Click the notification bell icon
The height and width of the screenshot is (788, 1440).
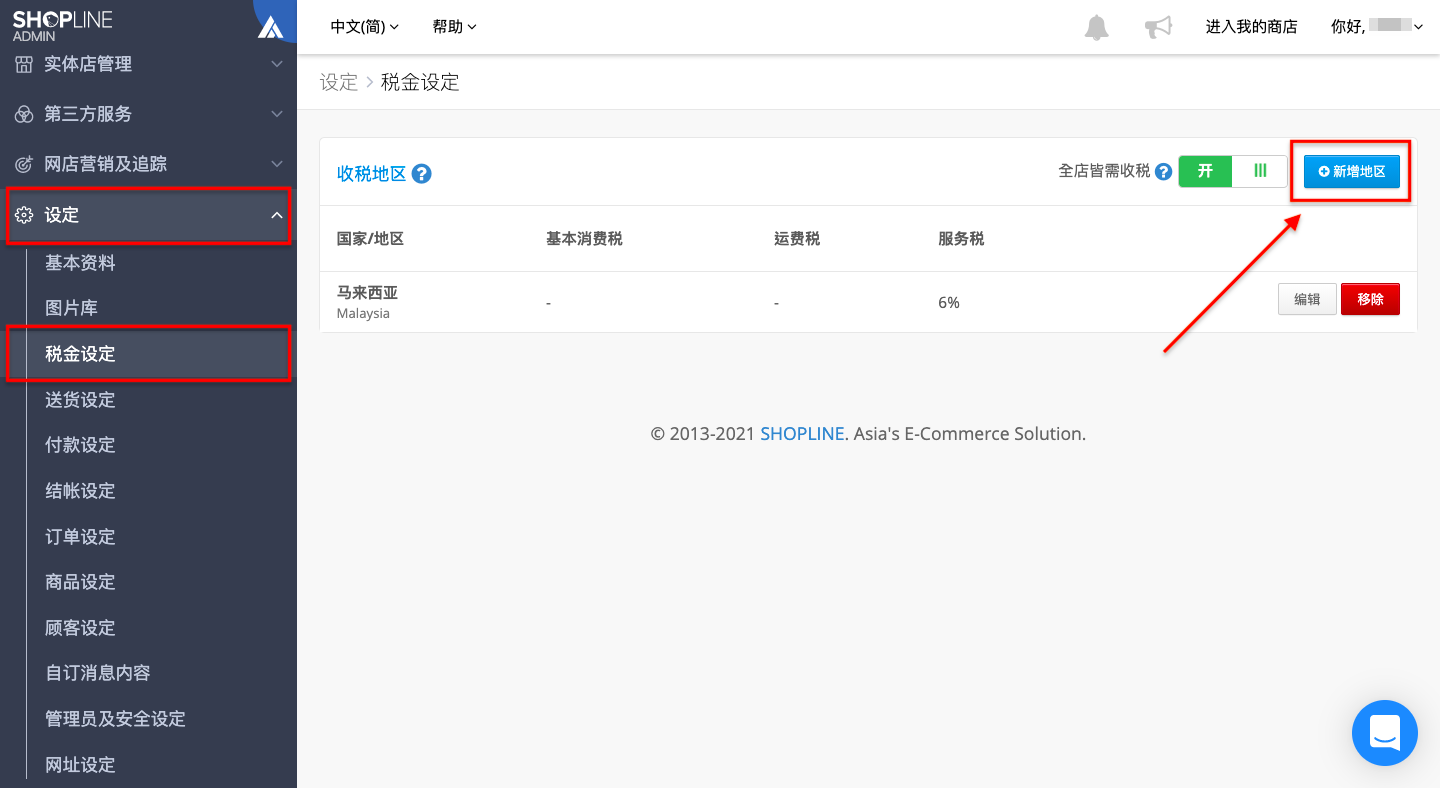pos(1097,27)
